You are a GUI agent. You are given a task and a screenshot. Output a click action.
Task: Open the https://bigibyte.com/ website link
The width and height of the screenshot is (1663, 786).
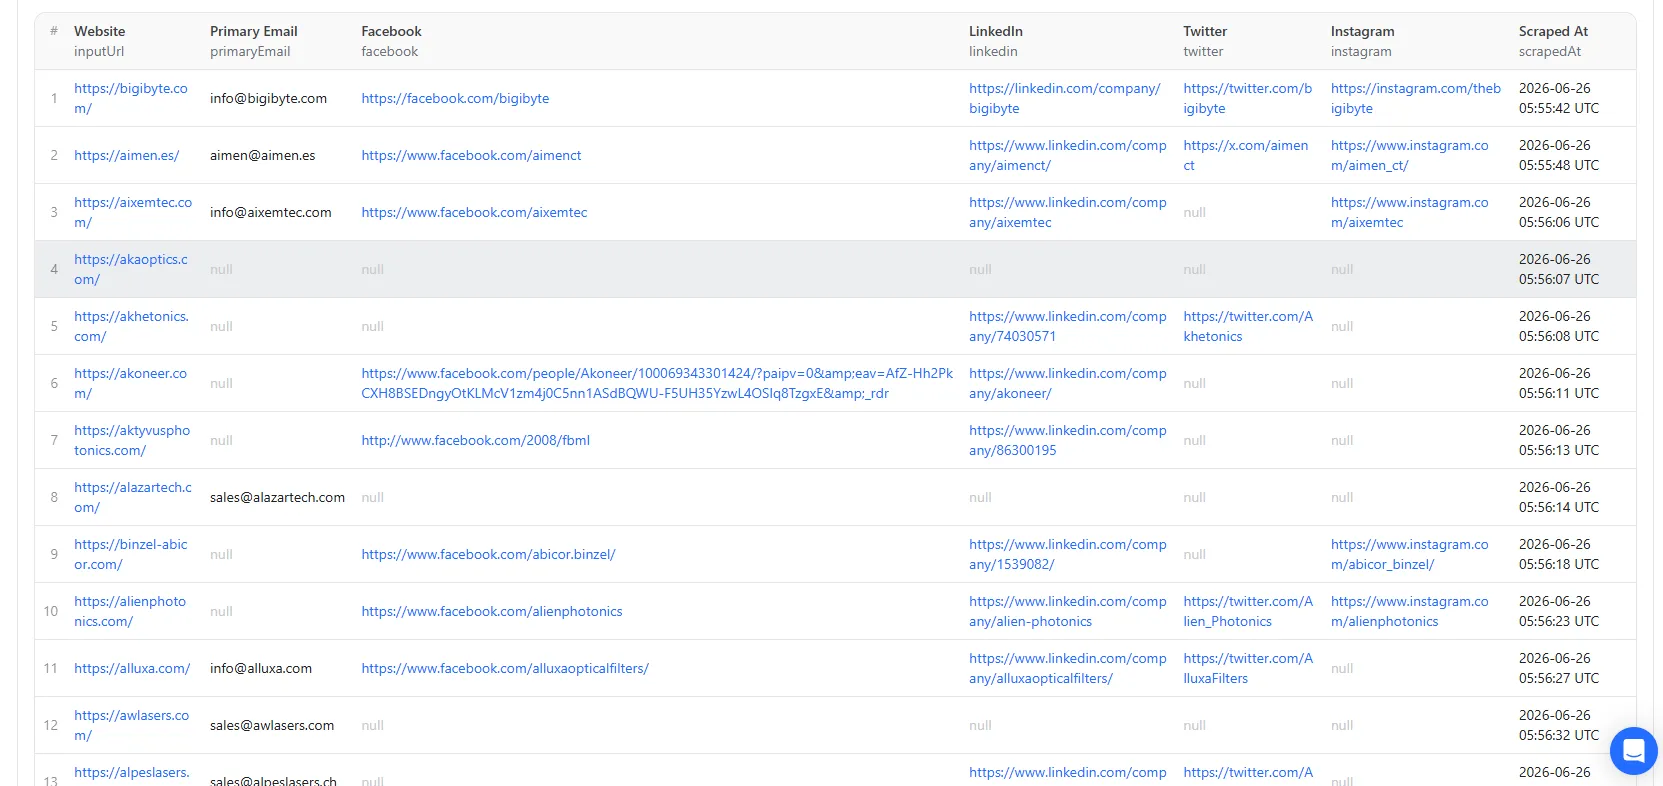pyautogui.click(x=131, y=98)
